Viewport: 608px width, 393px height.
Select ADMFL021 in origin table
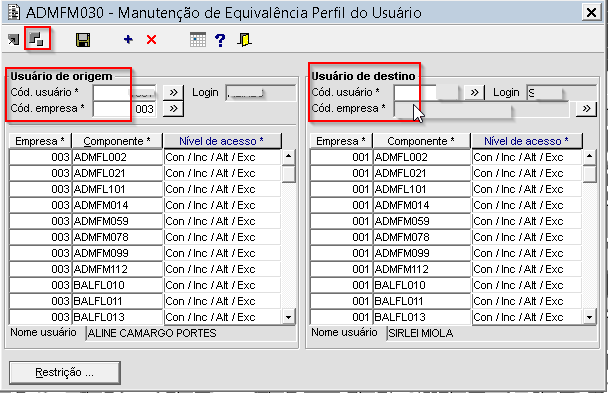pyautogui.click(x=117, y=173)
